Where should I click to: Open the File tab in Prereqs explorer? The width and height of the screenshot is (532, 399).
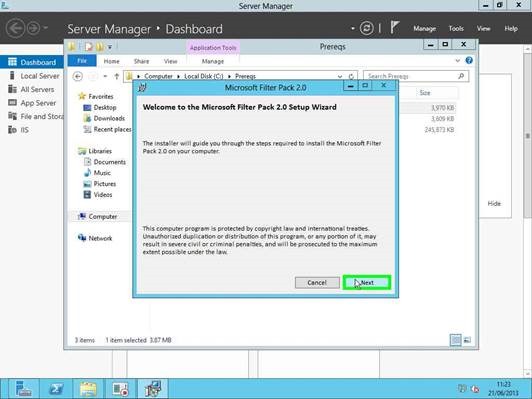tap(82, 61)
